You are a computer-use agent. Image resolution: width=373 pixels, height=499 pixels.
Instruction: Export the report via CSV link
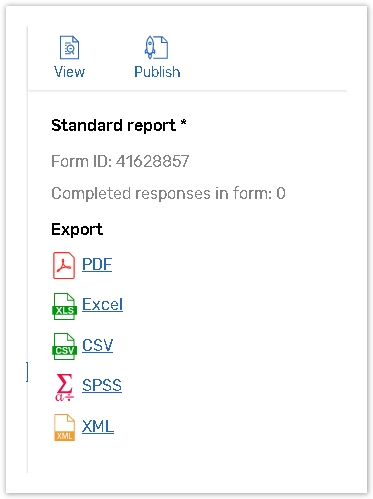98,345
